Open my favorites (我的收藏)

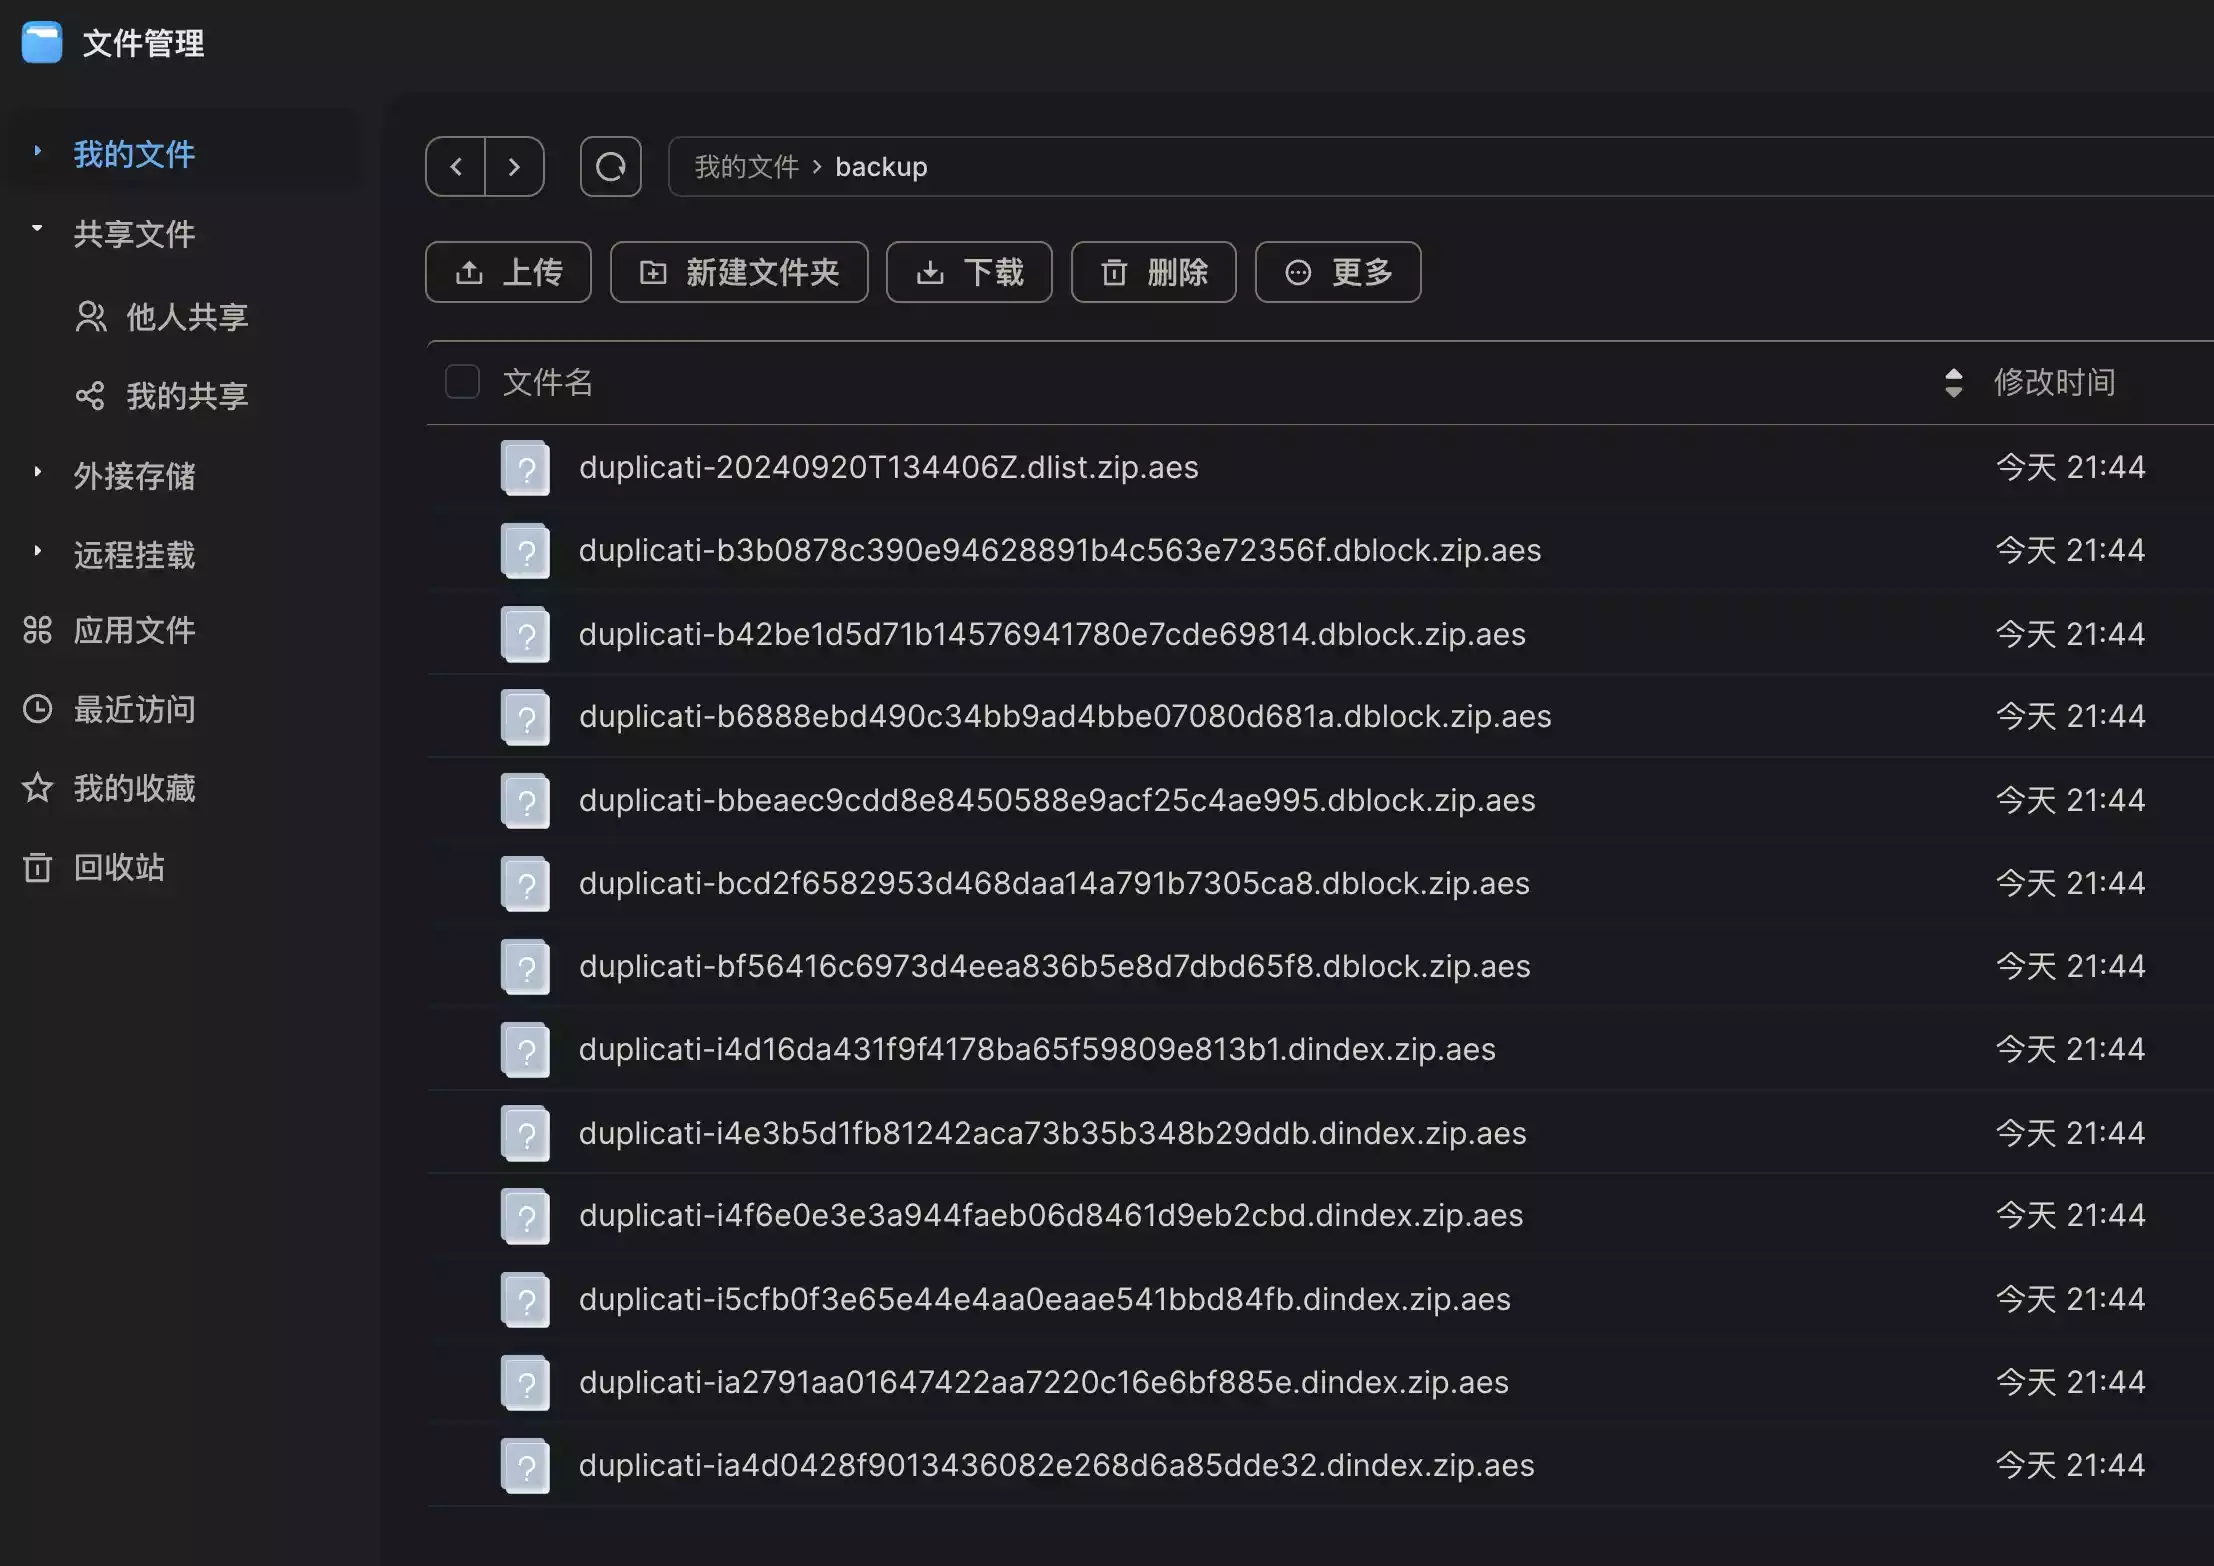tap(134, 788)
